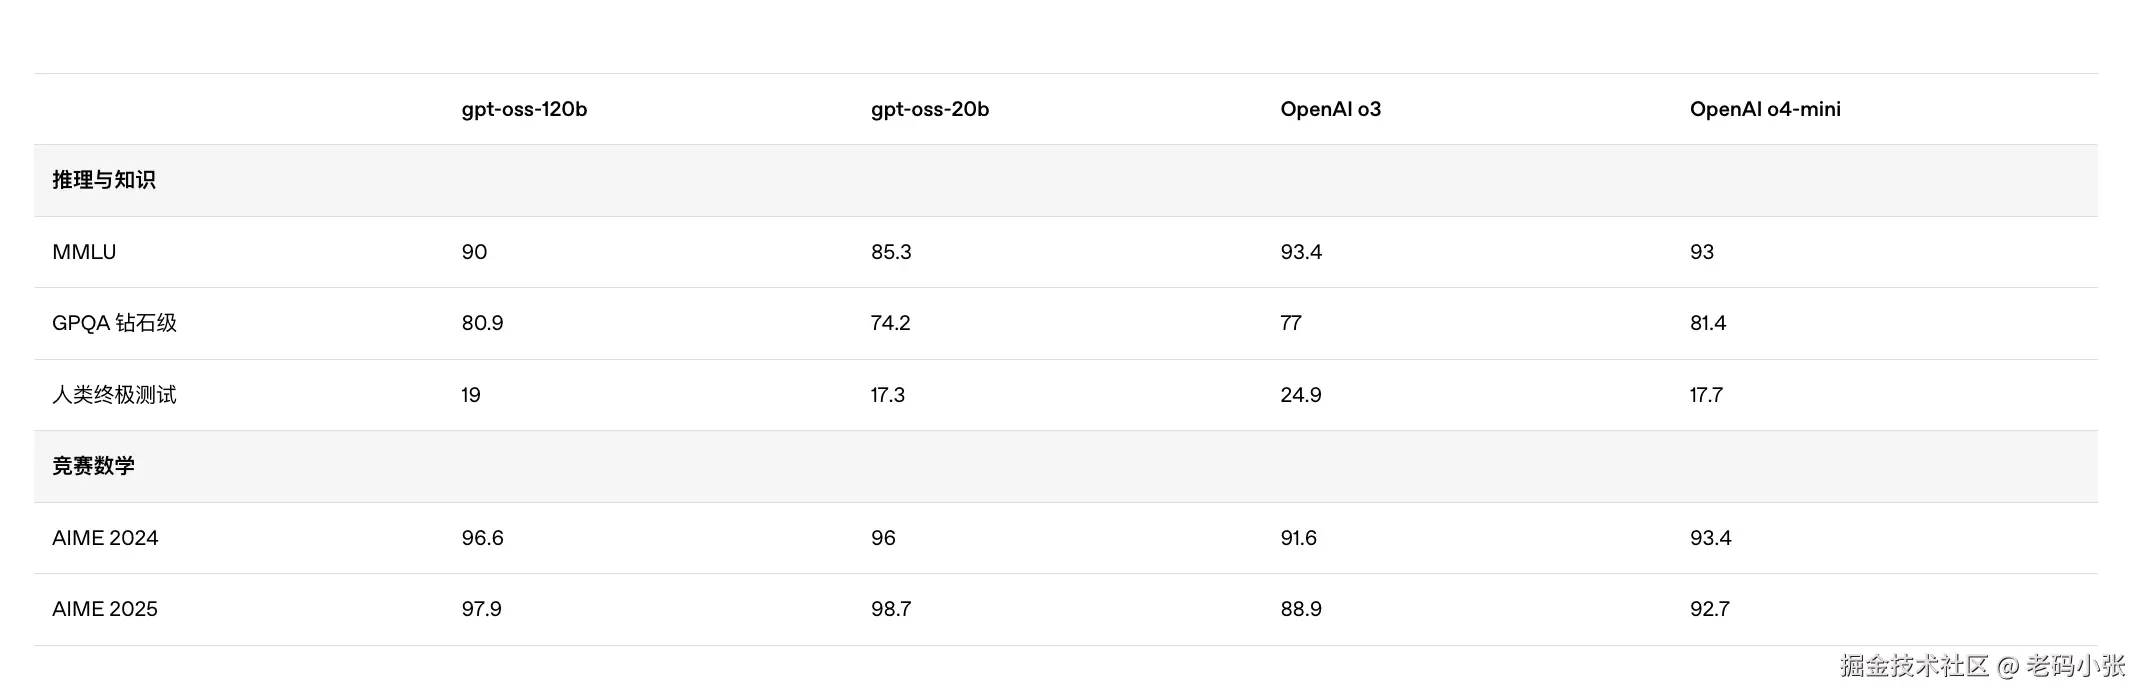2146x700 pixels.
Task: Click AIME 2024 score 91.6 for o3
Action: tap(1298, 538)
